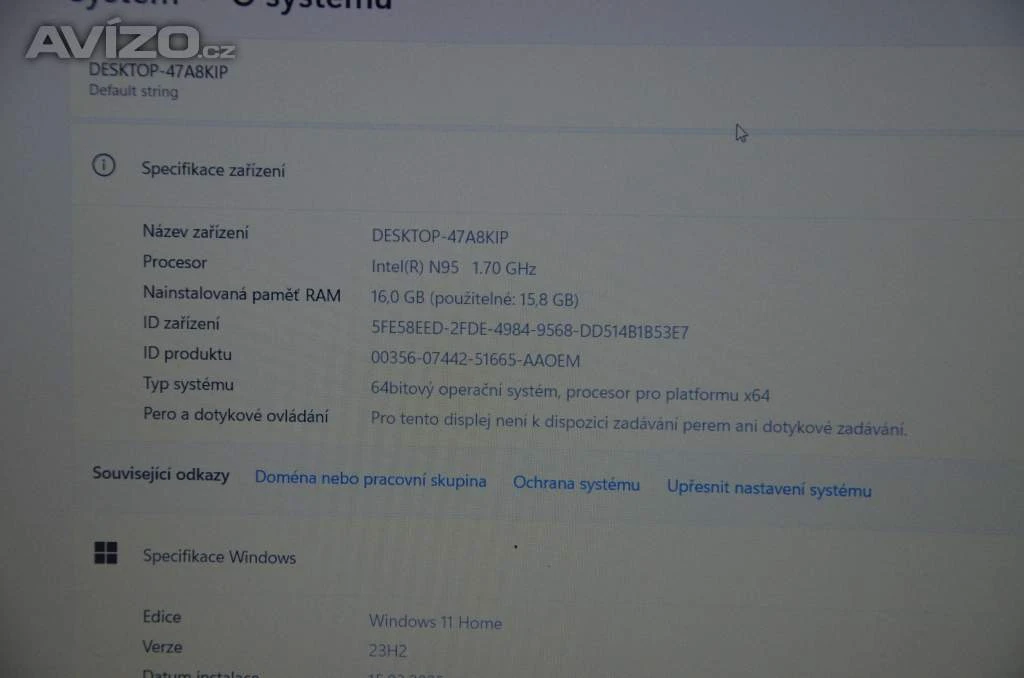Open the Ochrana systému link

tap(576, 484)
